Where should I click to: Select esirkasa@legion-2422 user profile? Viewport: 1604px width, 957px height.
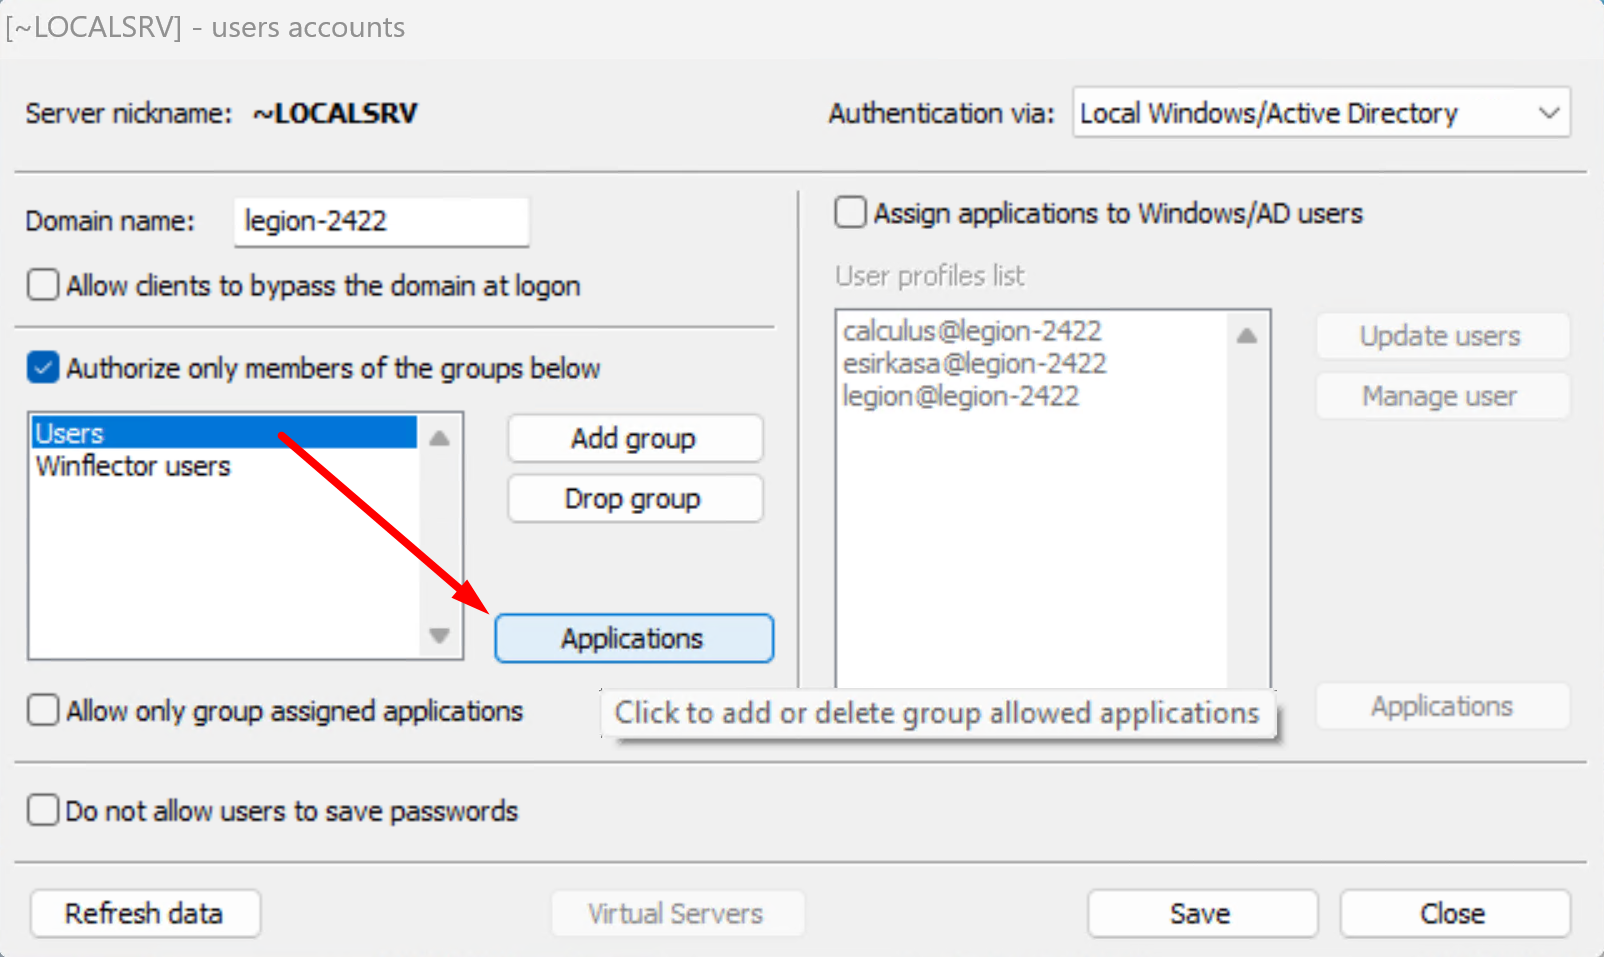pyautogui.click(x=974, y=363)
